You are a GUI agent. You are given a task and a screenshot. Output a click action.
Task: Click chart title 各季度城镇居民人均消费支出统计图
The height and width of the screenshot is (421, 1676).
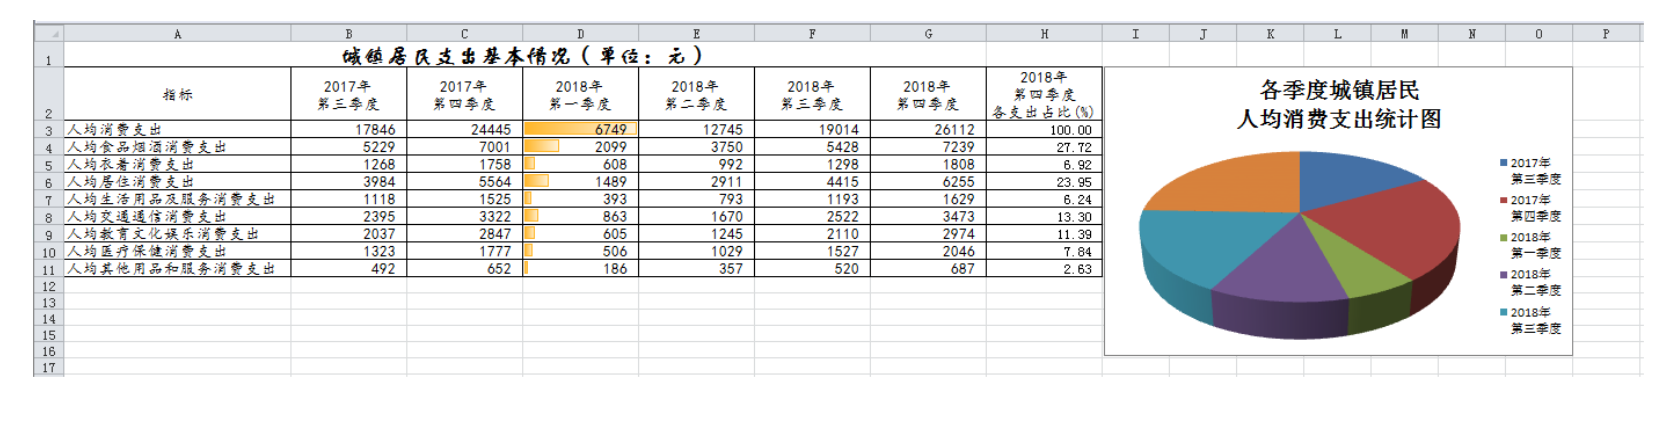tap(1338, 105)
